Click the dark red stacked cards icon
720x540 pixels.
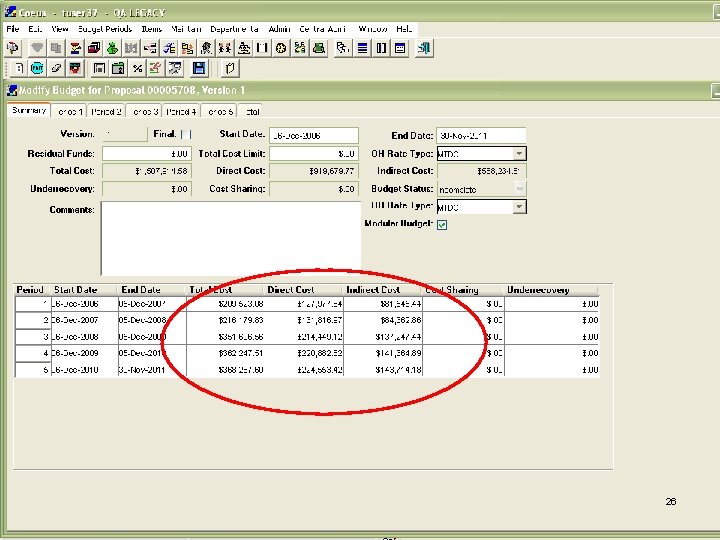94,48
